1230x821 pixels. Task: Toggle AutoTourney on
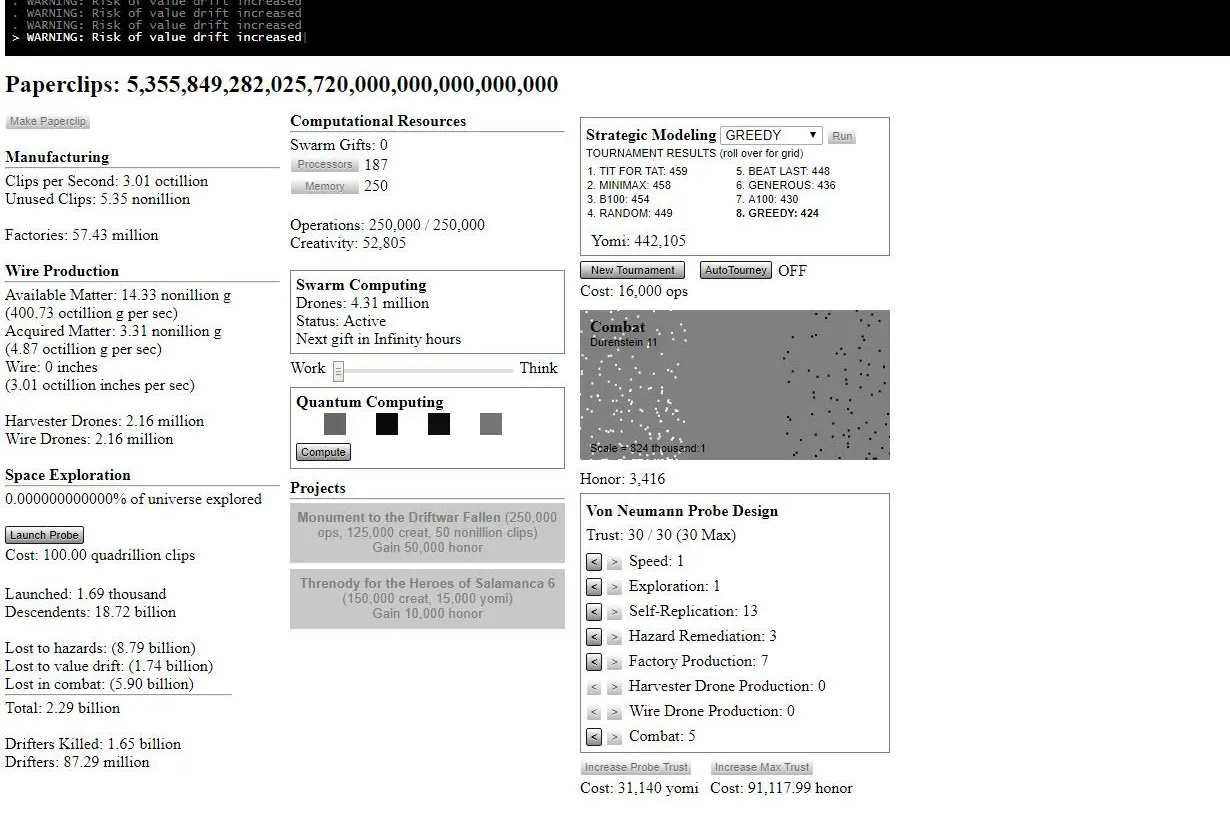(x=735, y=270)
